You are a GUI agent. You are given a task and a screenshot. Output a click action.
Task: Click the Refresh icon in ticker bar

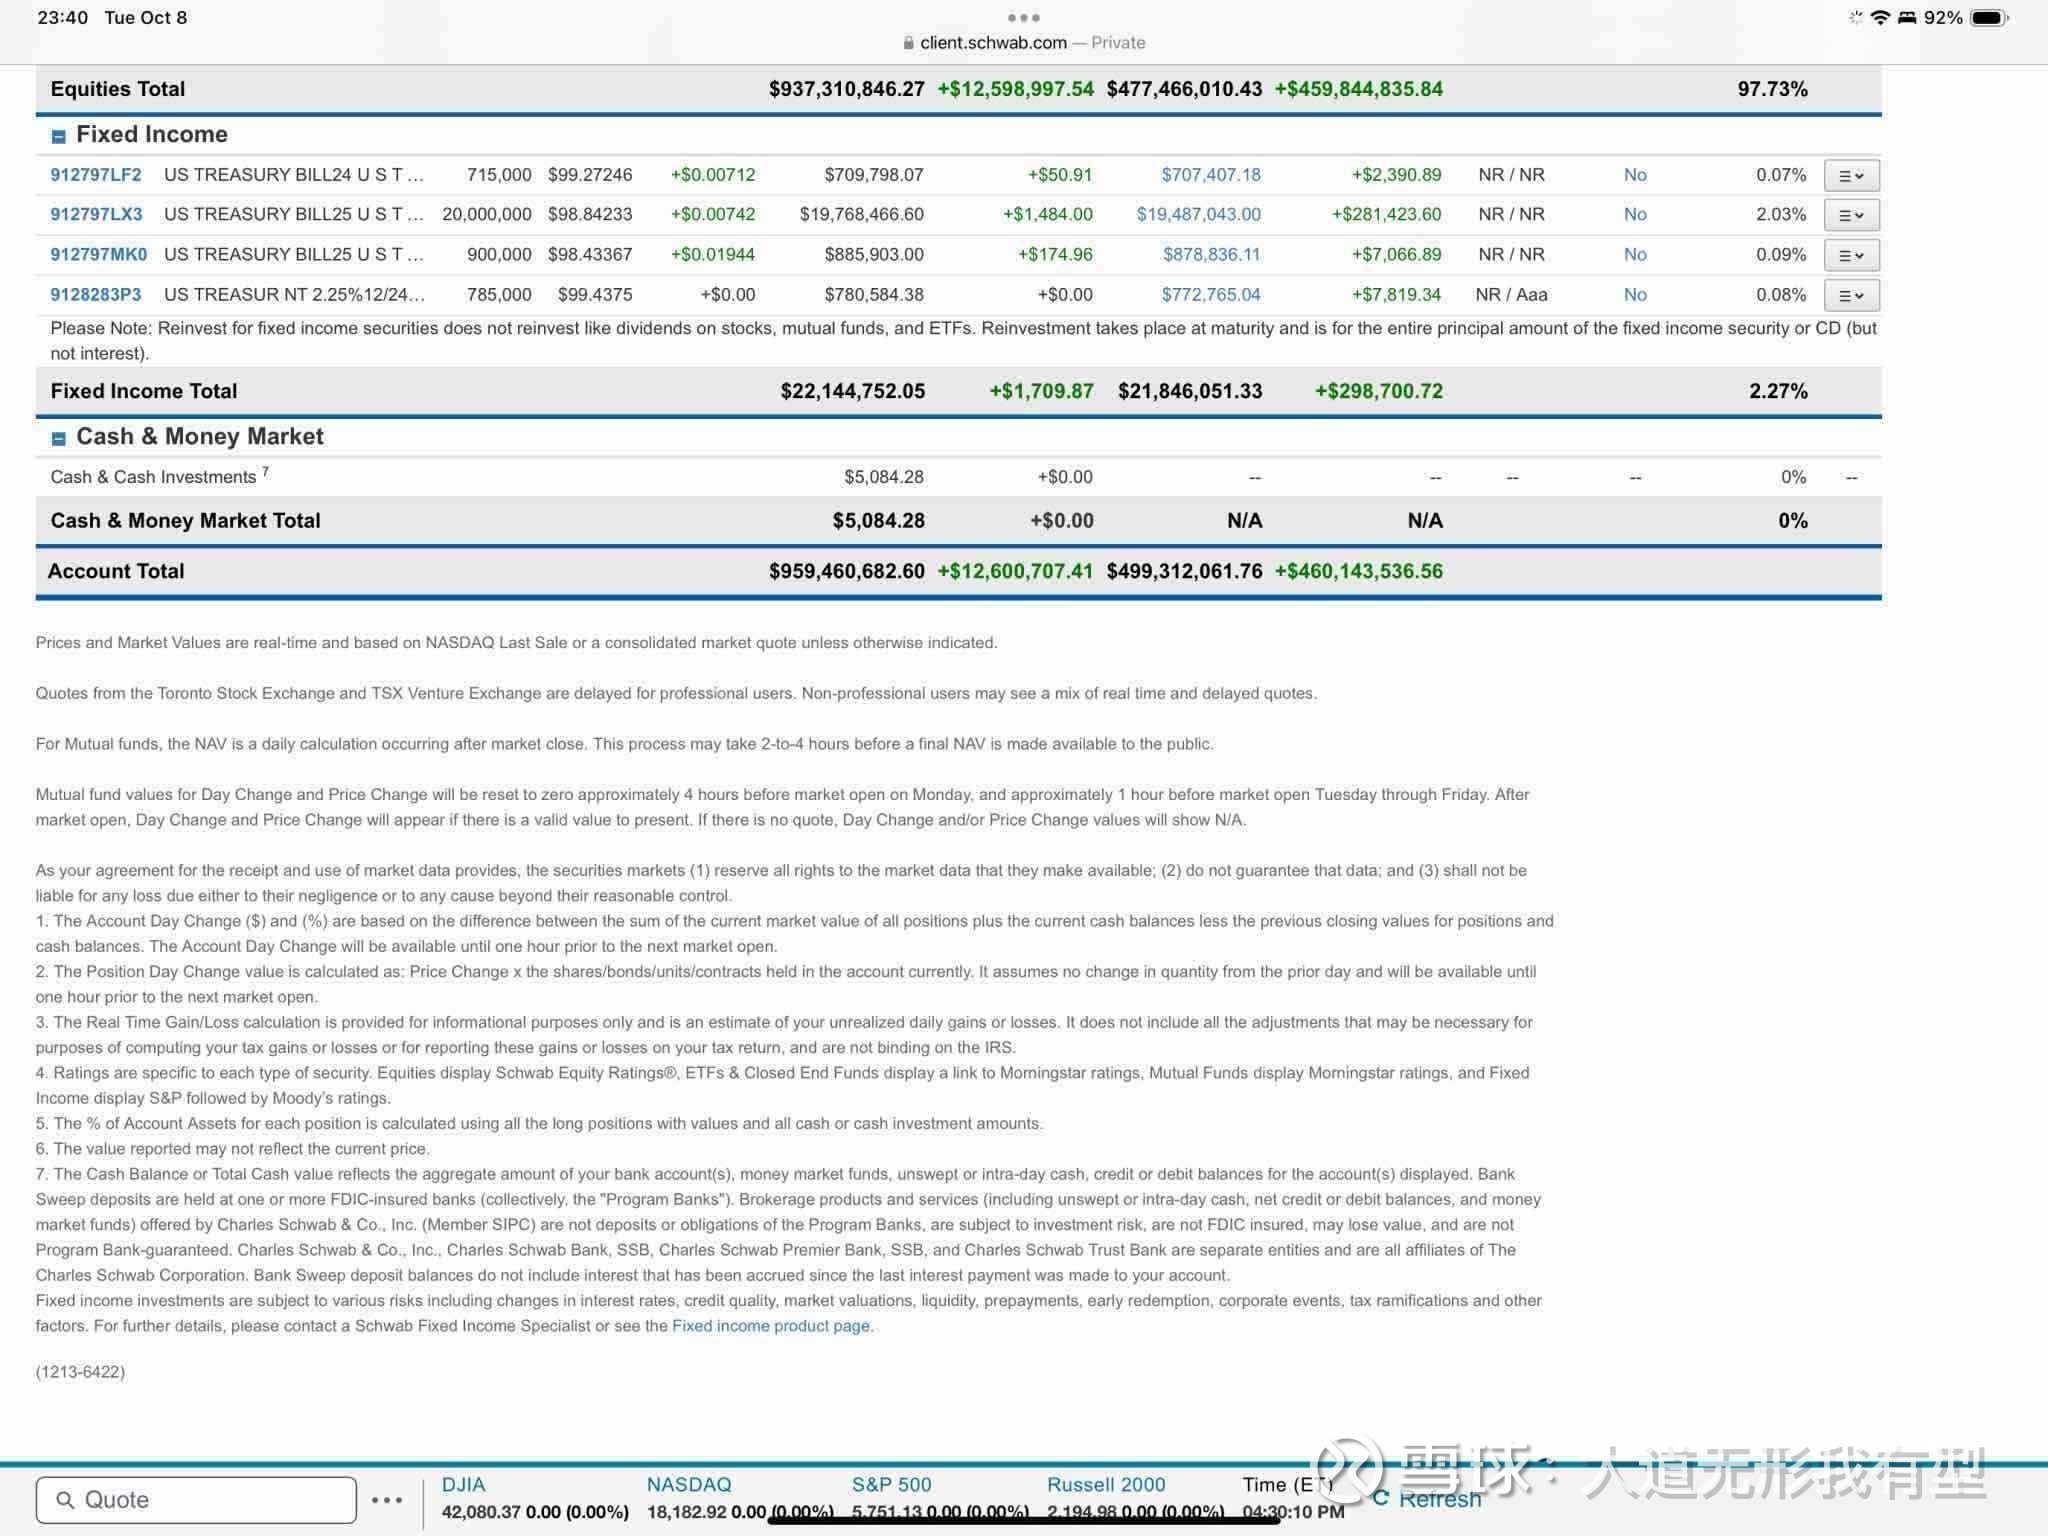click(1381, 1497)
